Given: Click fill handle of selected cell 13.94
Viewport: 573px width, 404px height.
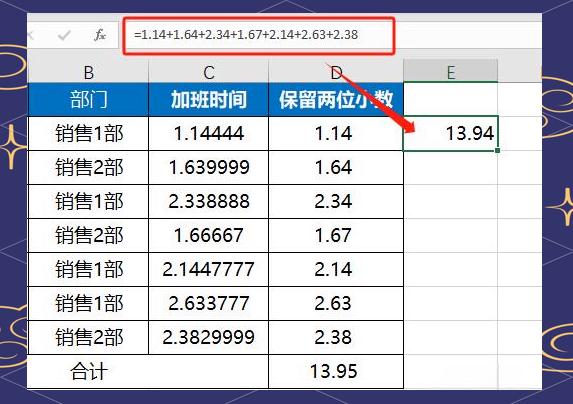Looking at the screenshot, I should pyautogui.click(x=497, y=150).
